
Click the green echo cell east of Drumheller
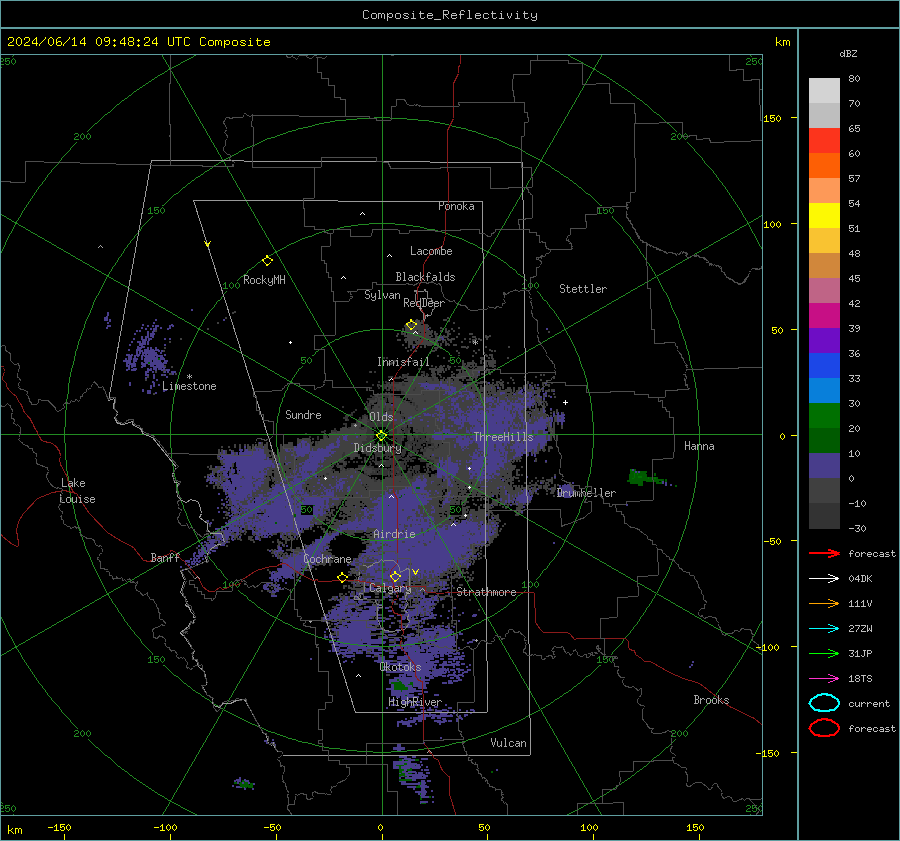pos(643,477)
